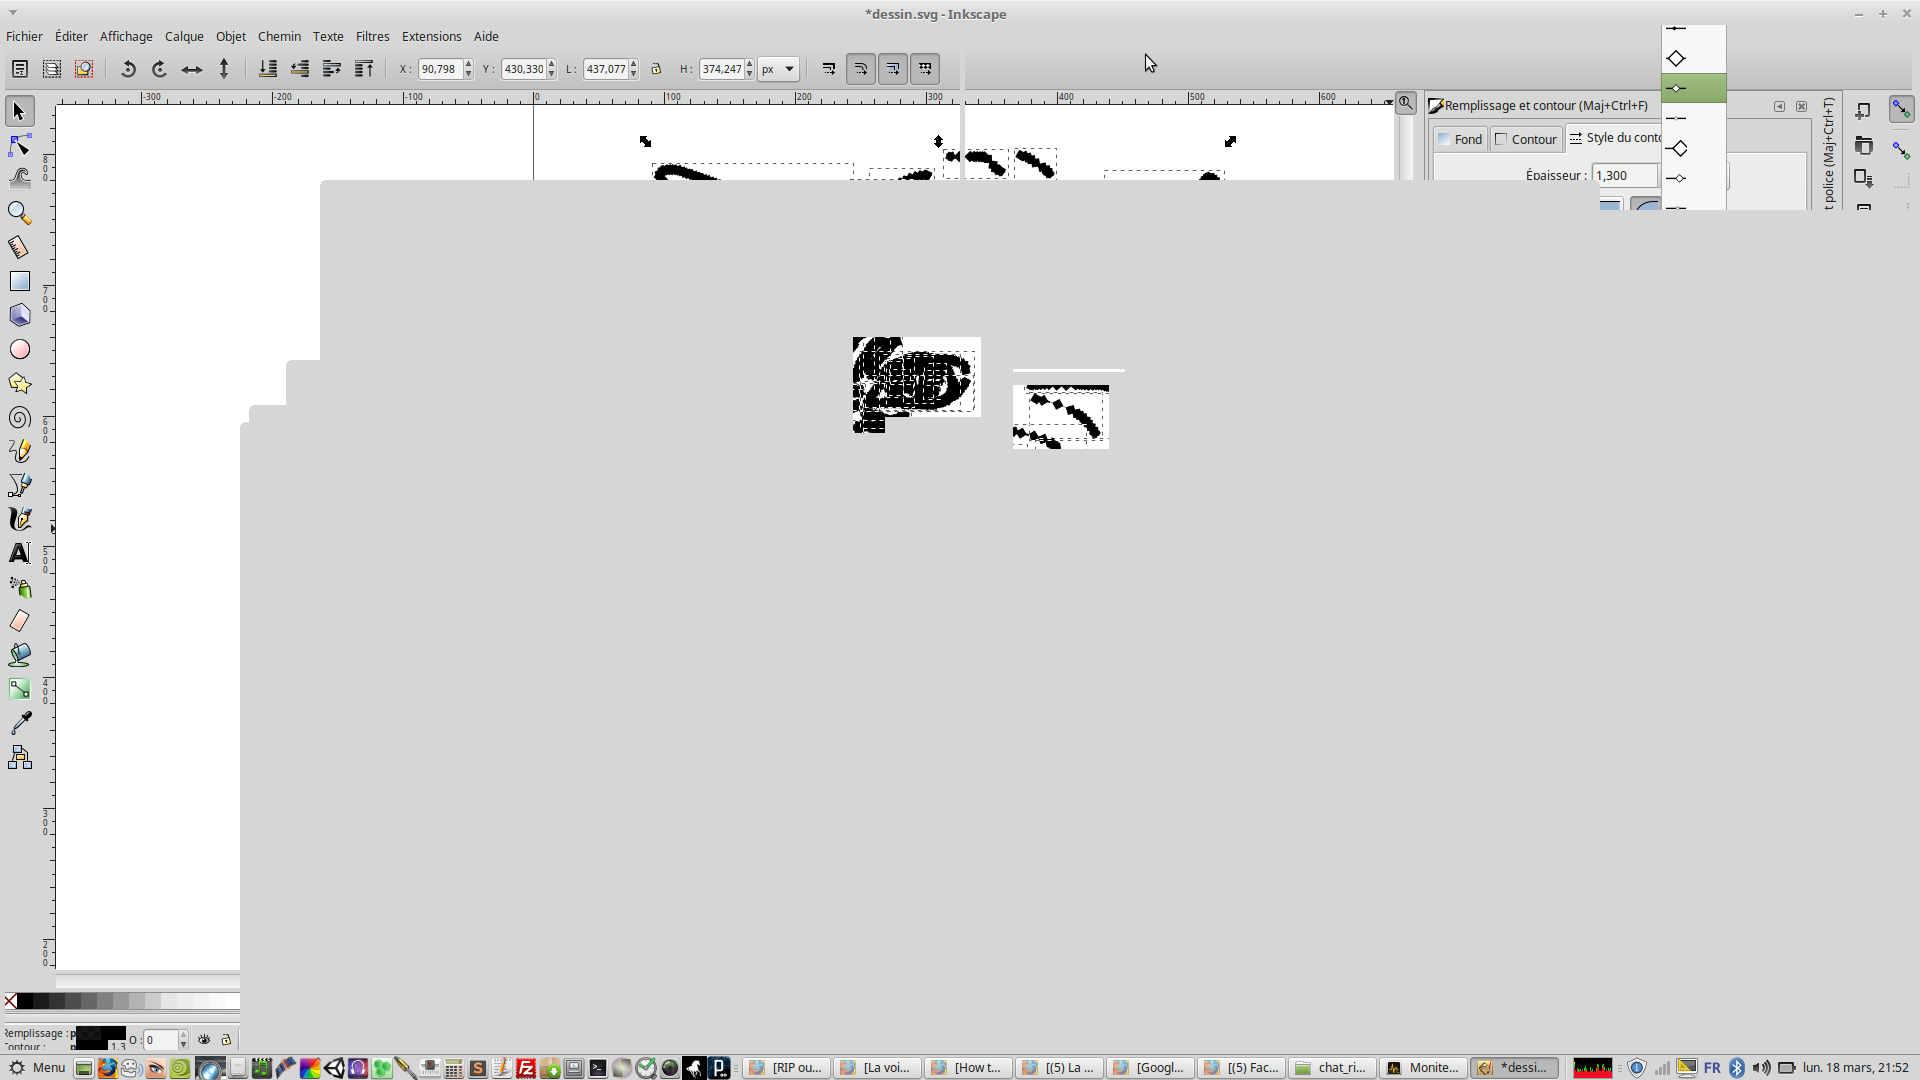This screenshot has width=1920, height=1080.
Task: Choose the Ellipse tool
Action: [19, 349]
